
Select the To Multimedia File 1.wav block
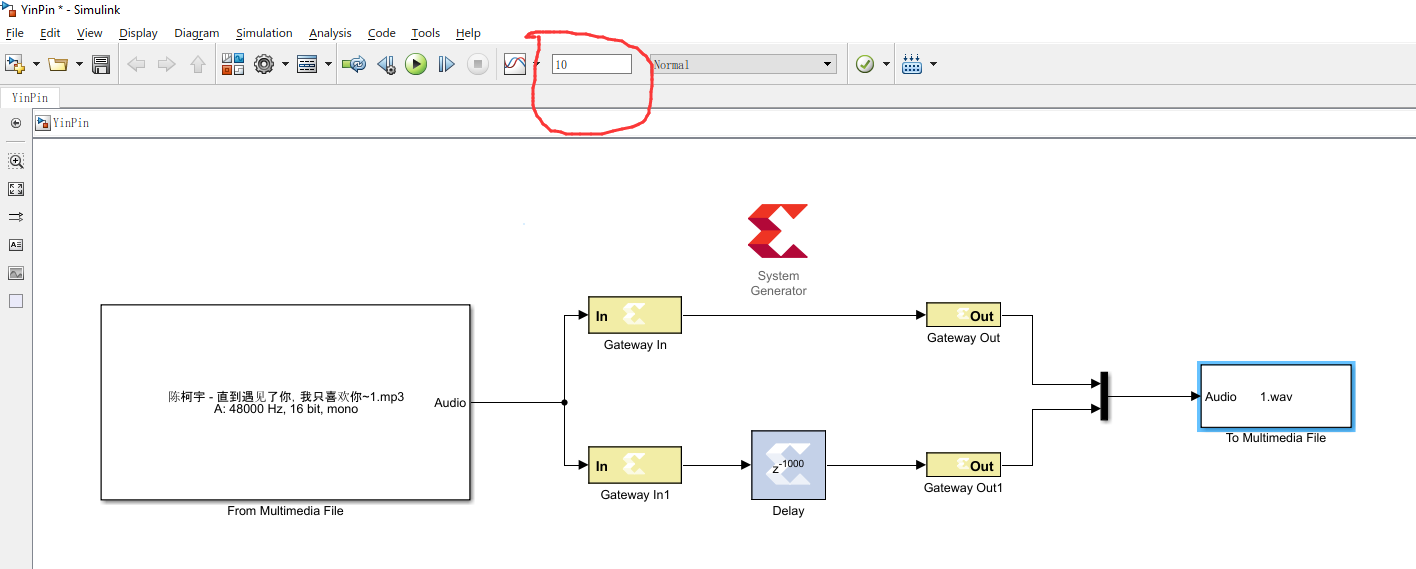pyautogui.click(x=1276, y=396)
